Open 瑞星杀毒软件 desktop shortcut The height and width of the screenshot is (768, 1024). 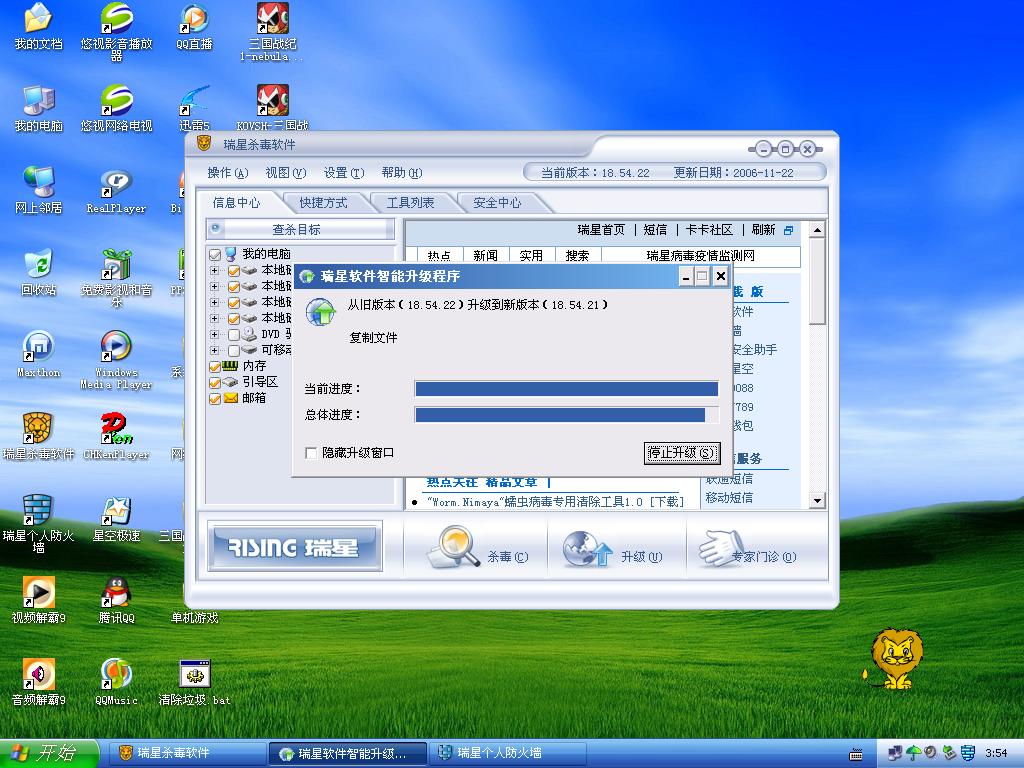(x=38, y=436)
